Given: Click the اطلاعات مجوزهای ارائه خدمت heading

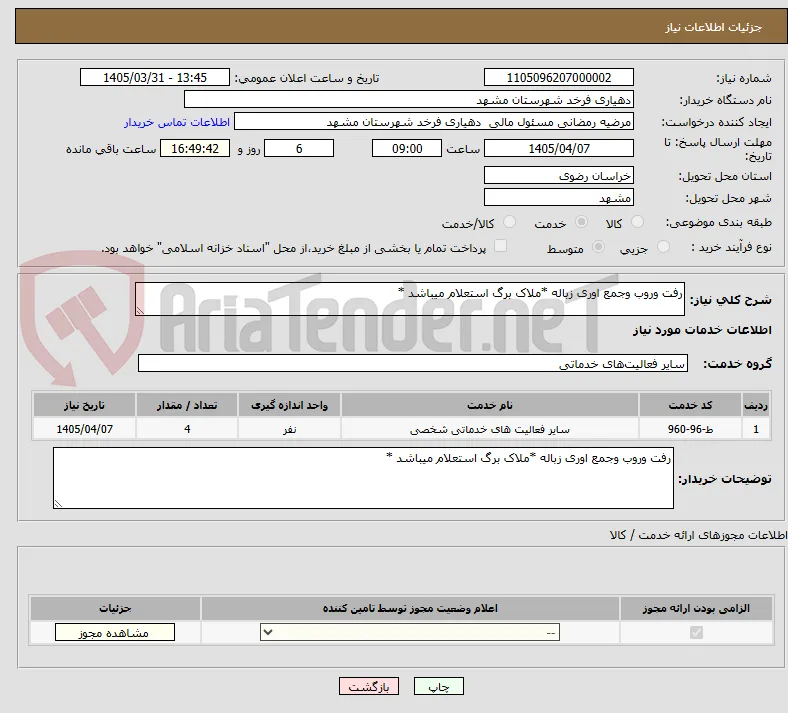Looking at the screenshot, I should click(699, 535).
